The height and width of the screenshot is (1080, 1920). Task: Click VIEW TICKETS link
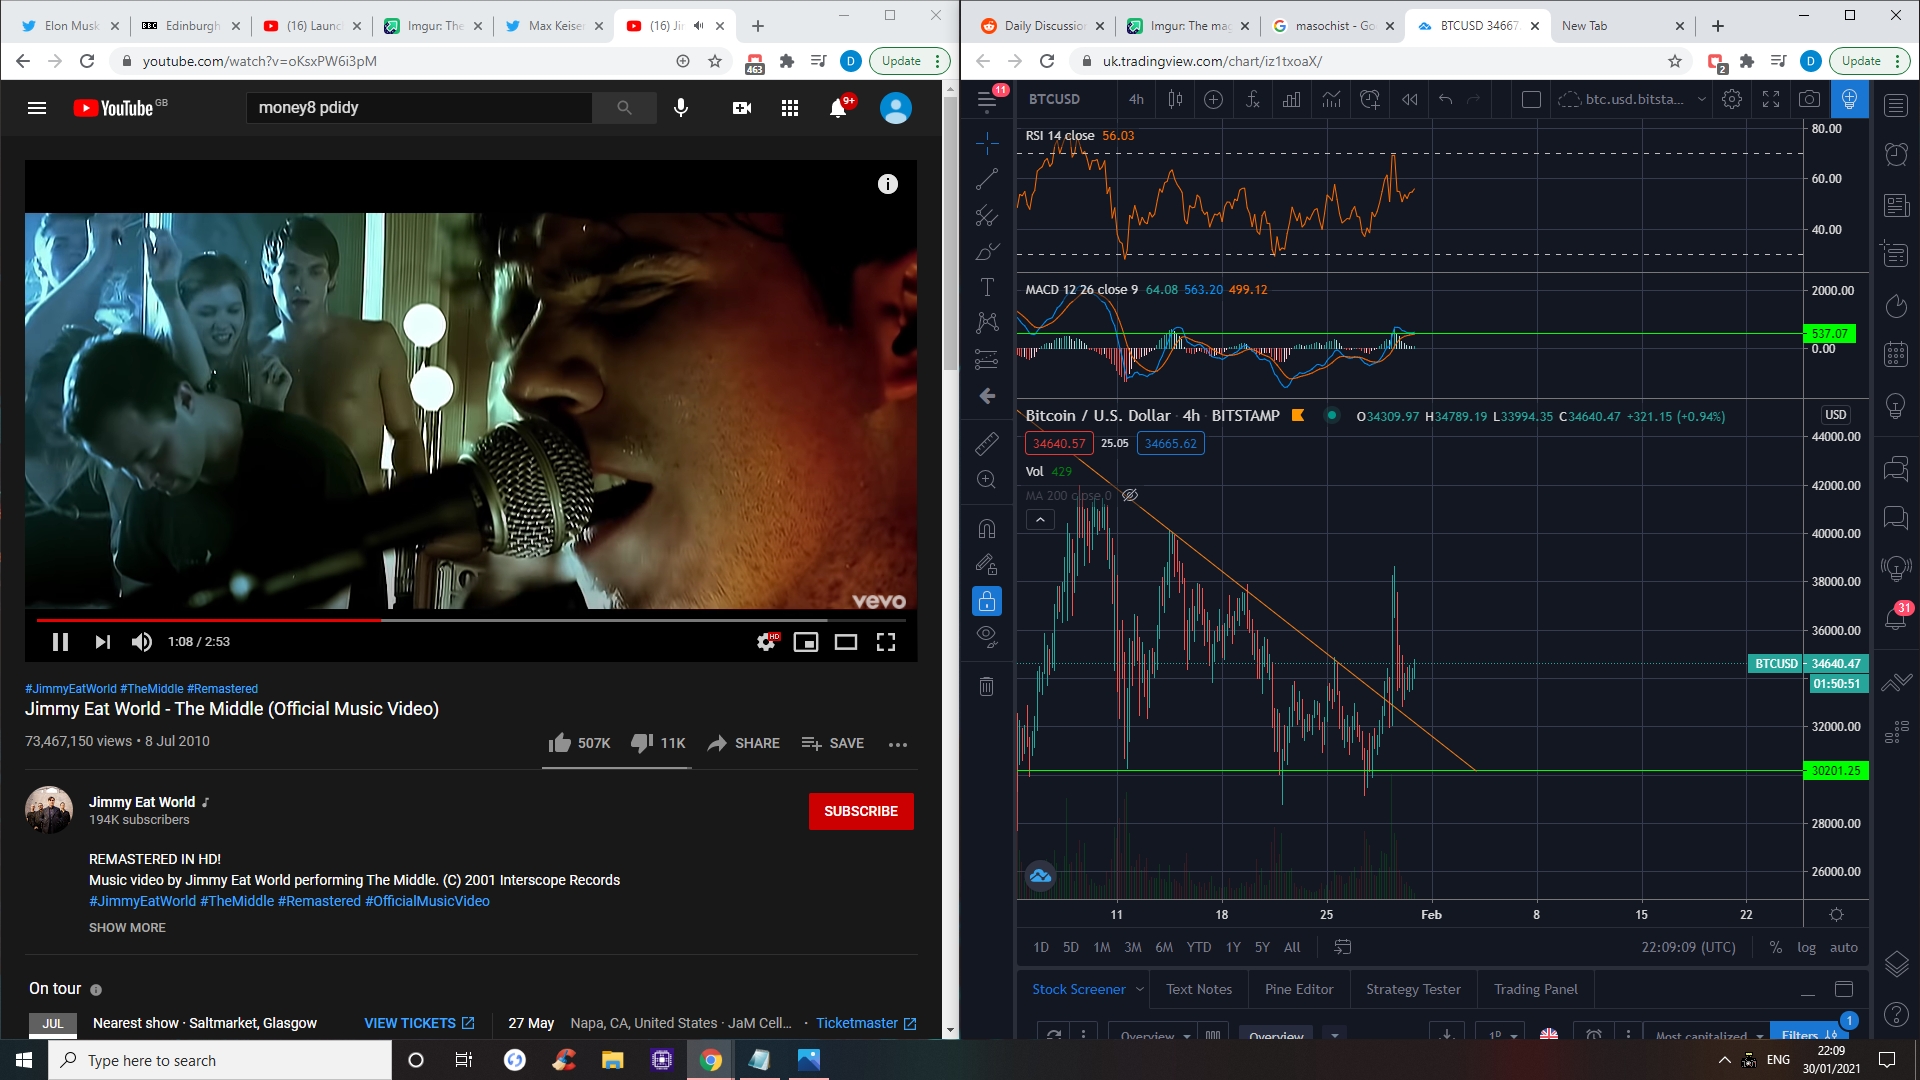pos(419,1023)
